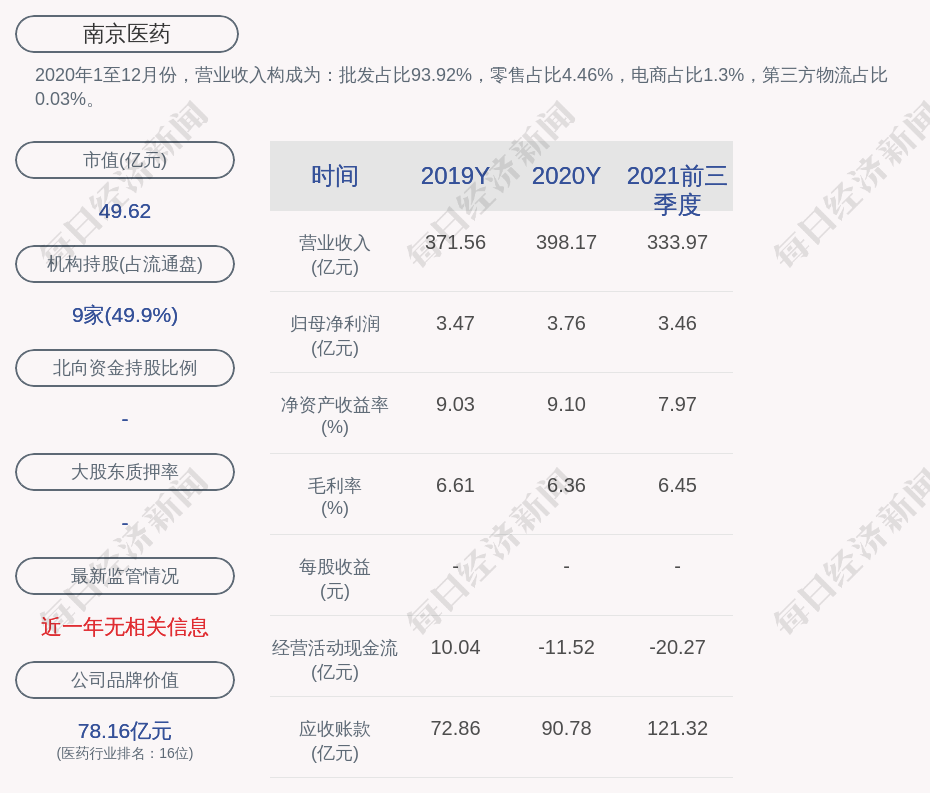Select the 毛利率(%) row label

pyautogui.click(x=335, y=496)
